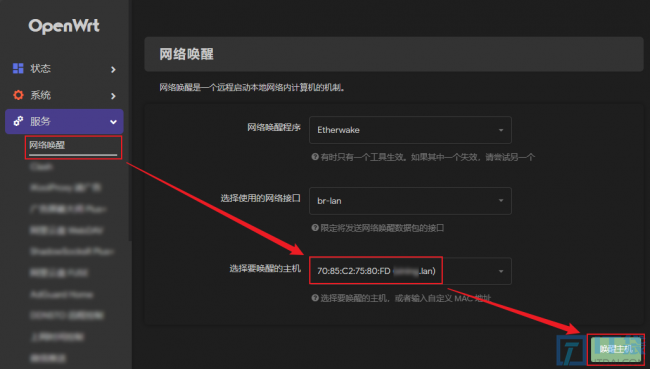Open the br-lan interface dropdown
Image resolution: width=650 pixels, height=369 pixels.
click(x=410, y=201)
